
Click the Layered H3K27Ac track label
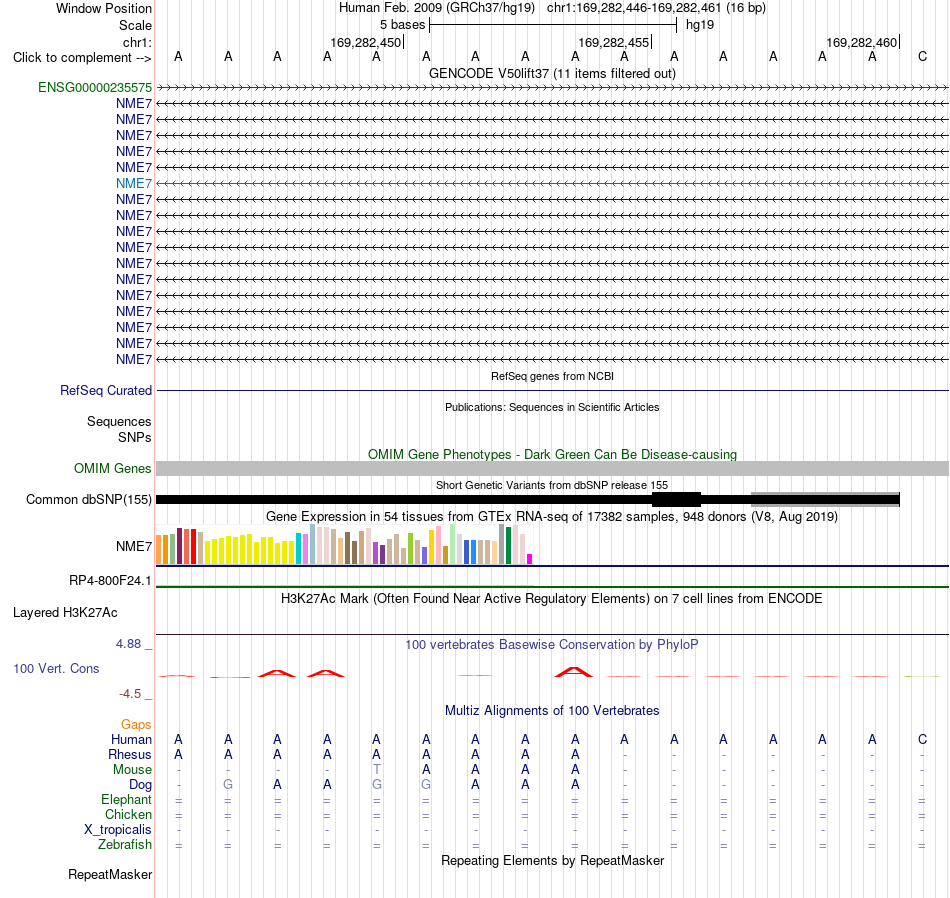65,613
